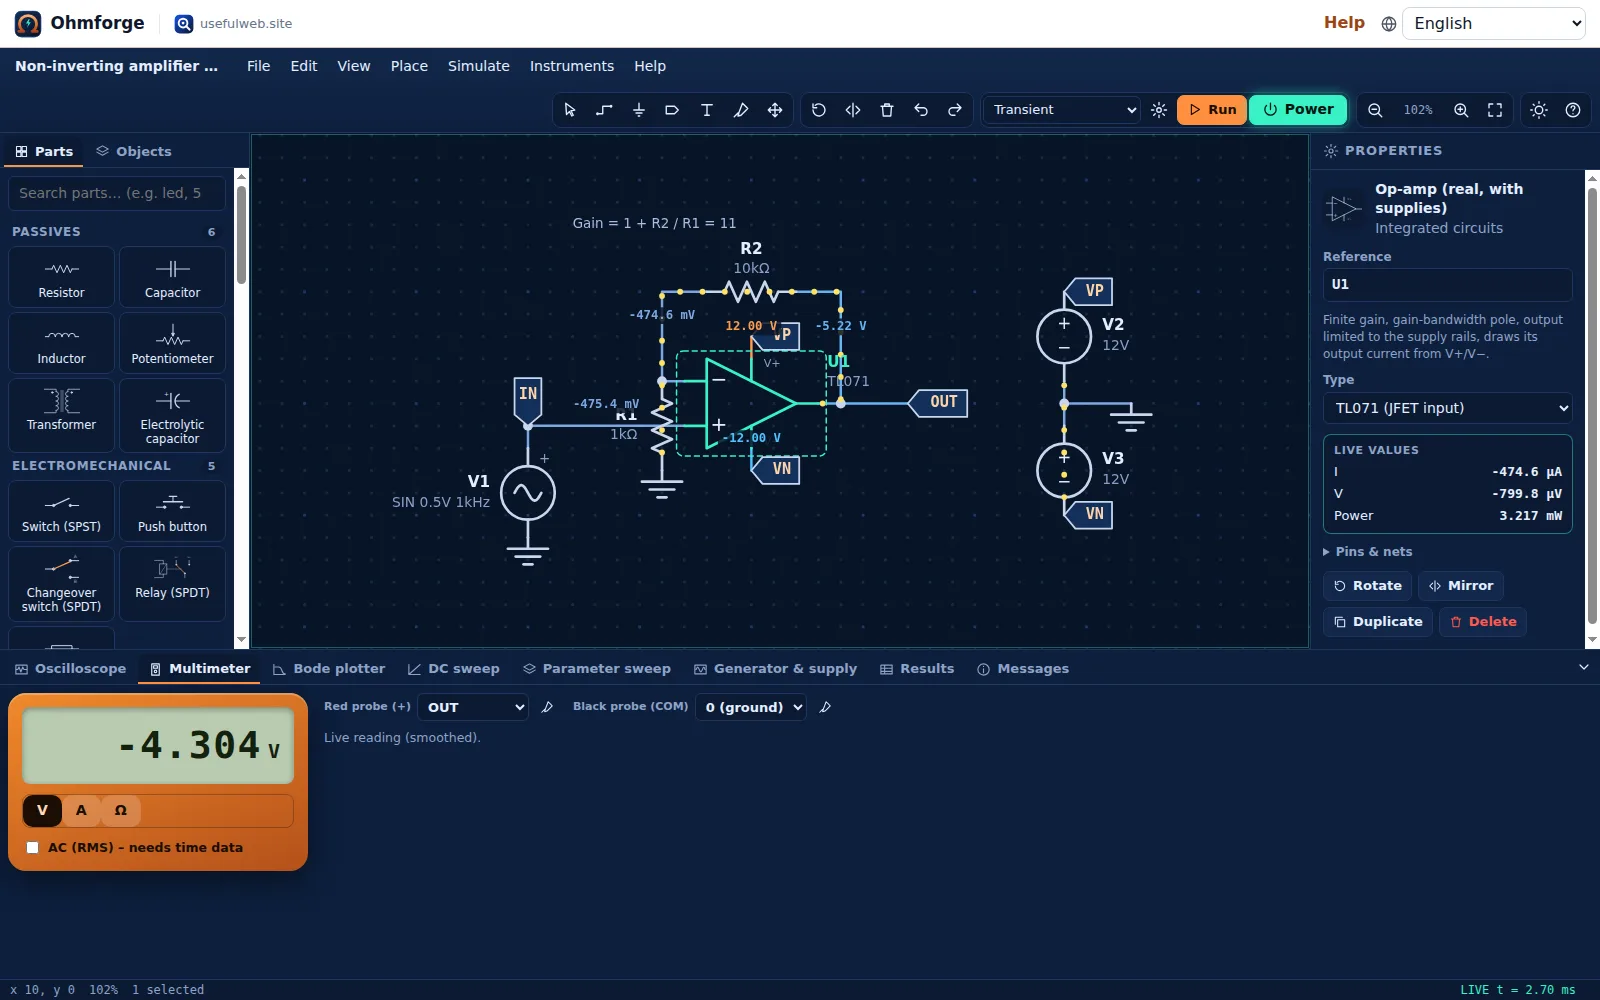Add a Relay (SPDT) part

[x=172, y=583]
